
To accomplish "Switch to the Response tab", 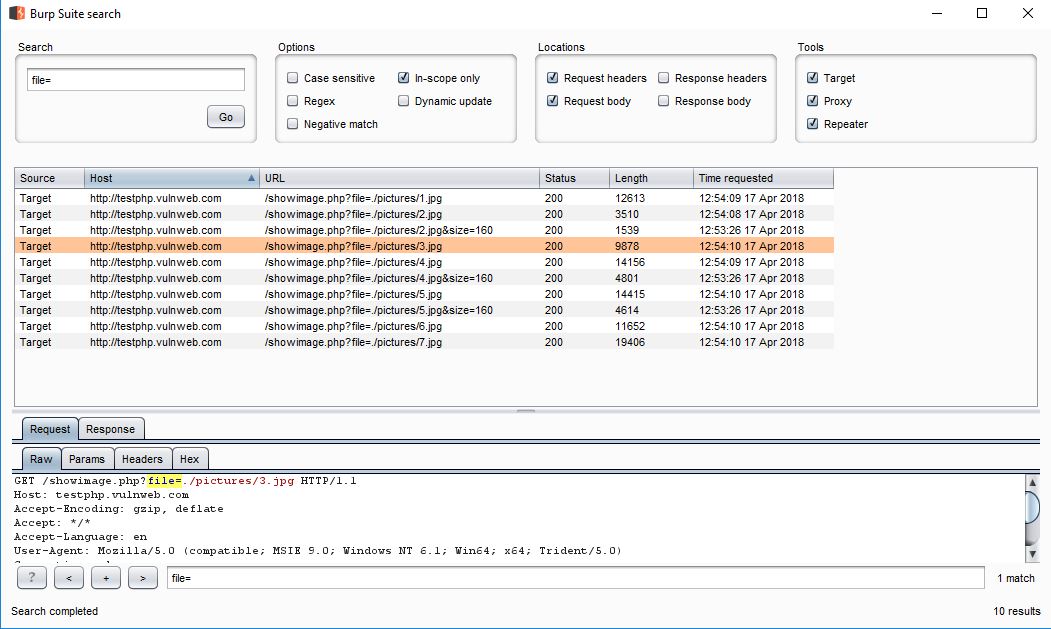I will point(111,429).
